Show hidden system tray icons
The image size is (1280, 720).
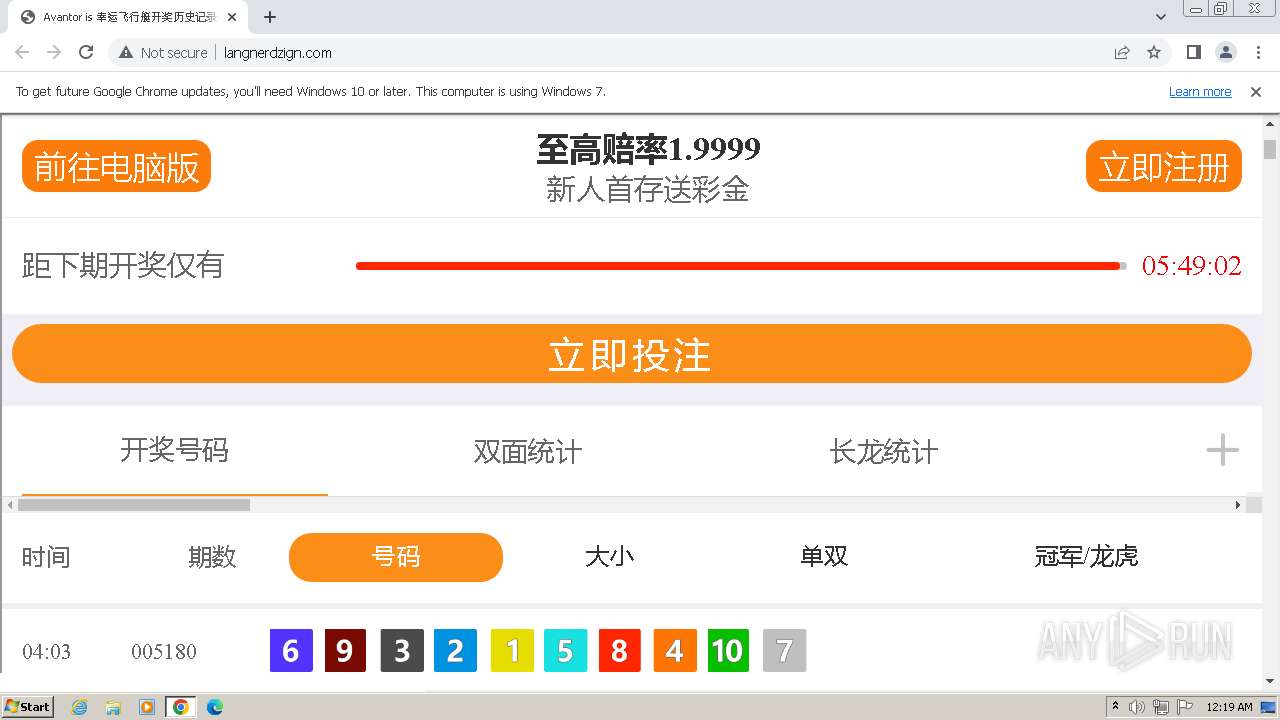click(1115, 706)
